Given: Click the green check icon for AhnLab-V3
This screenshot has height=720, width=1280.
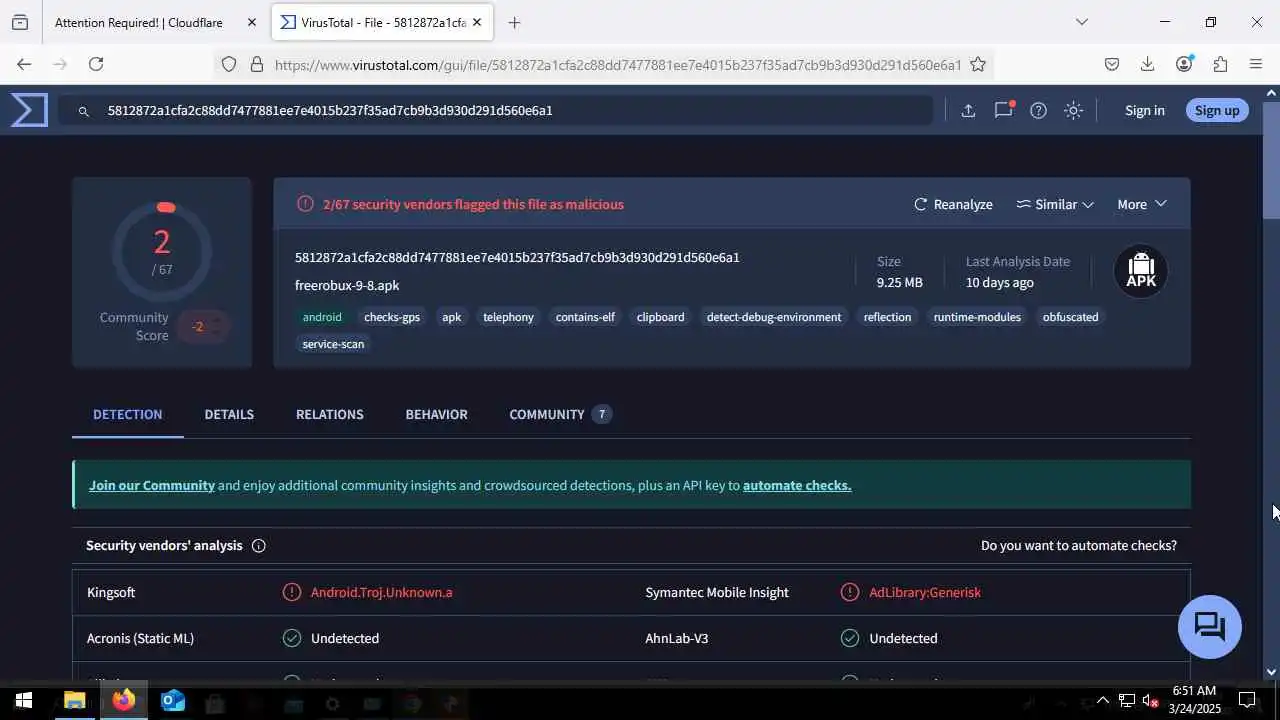Looking at the screenshot, I should pos(850,638).
